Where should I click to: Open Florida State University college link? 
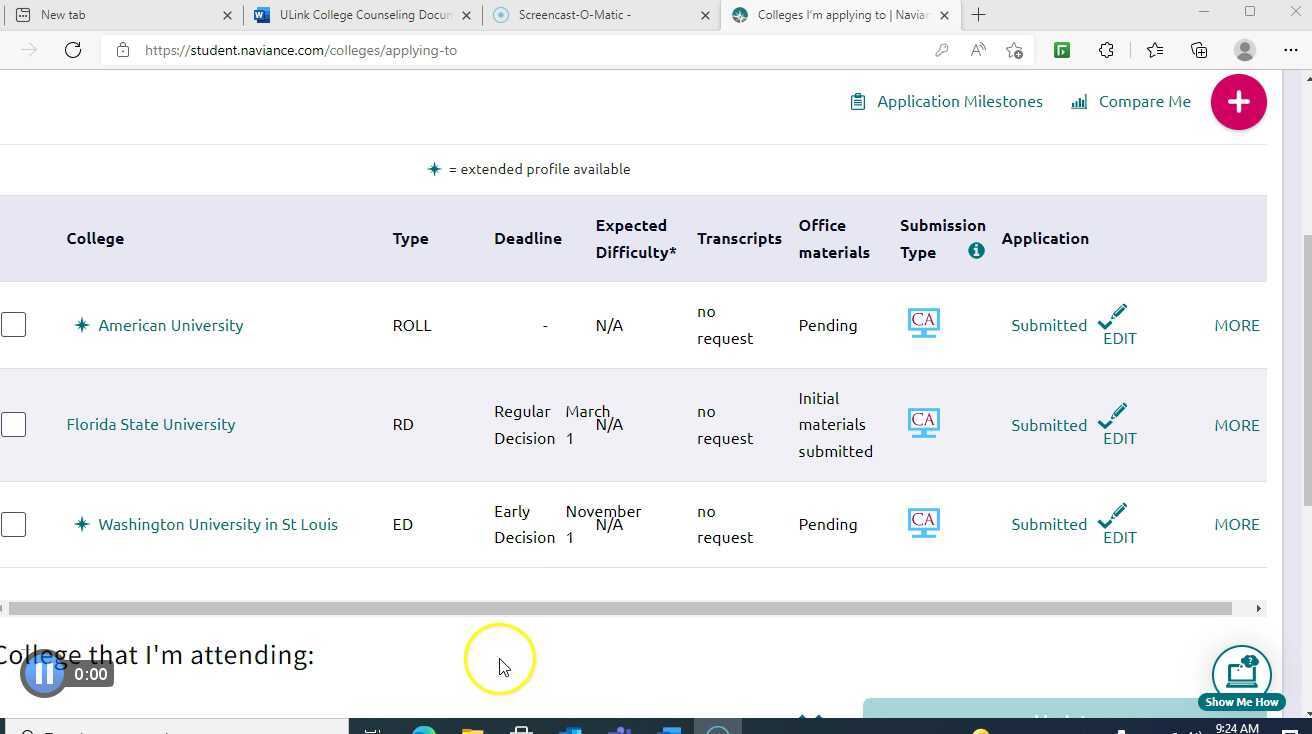151,424
